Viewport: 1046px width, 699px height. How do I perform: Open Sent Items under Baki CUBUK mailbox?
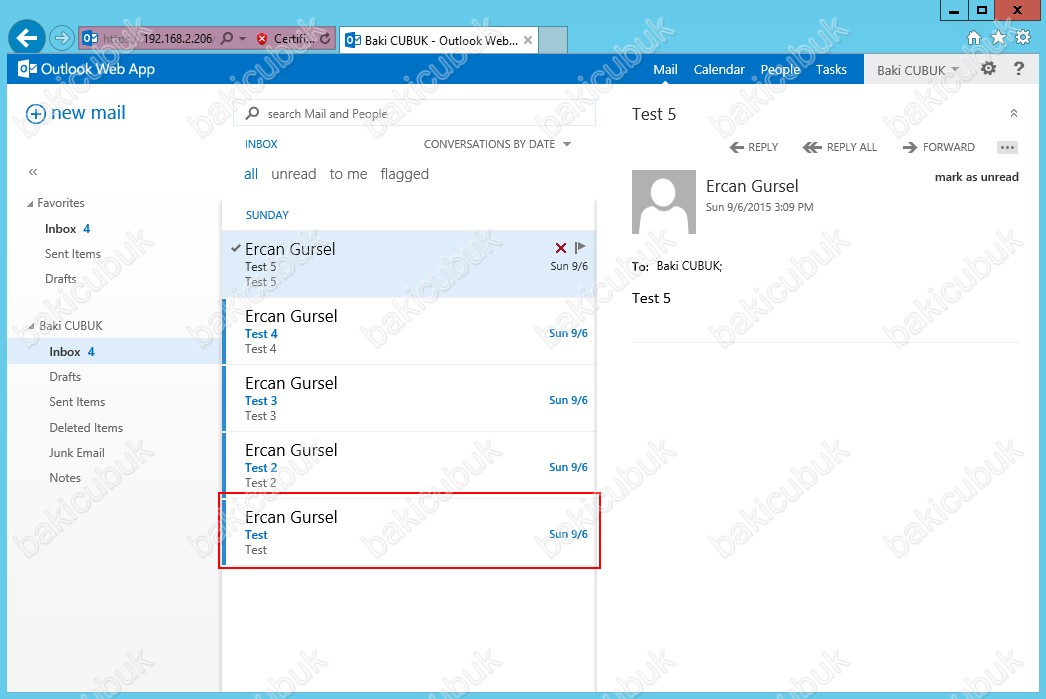pos(77,402)
